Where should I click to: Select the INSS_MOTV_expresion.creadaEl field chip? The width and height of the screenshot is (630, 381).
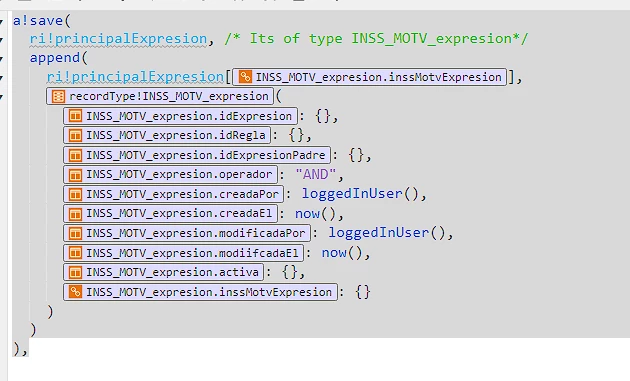[x=170, y=213]
